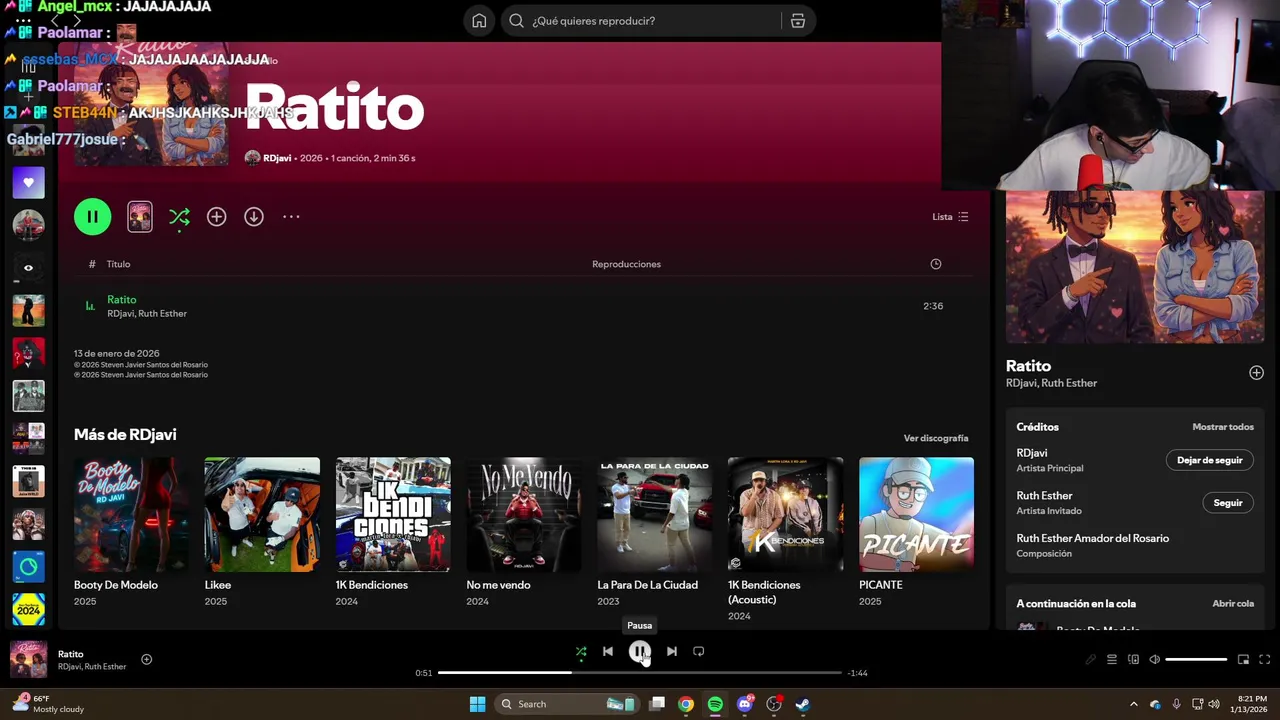Go to Spotify home
The width and height of the screenshot is (1280, 720).
point(479,21)
